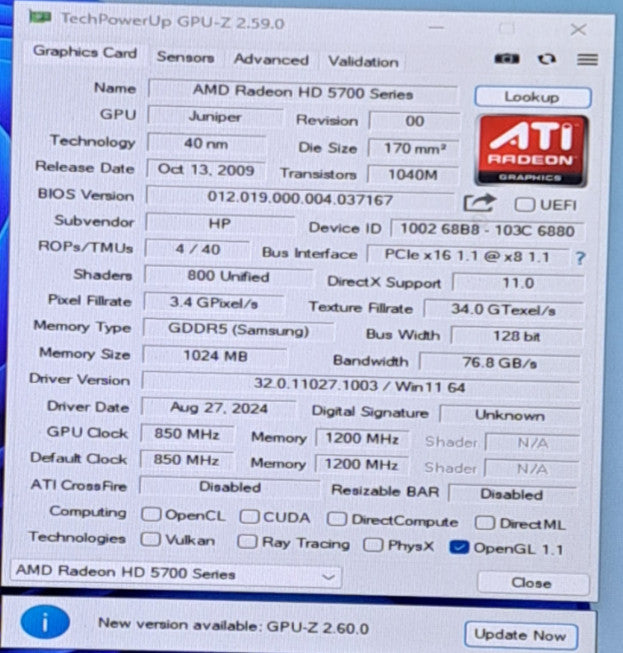Image resolution: width=623 pixels, height=653 pixels.
Task: Click the blue info icon in update bar
Action: [45, 622]
